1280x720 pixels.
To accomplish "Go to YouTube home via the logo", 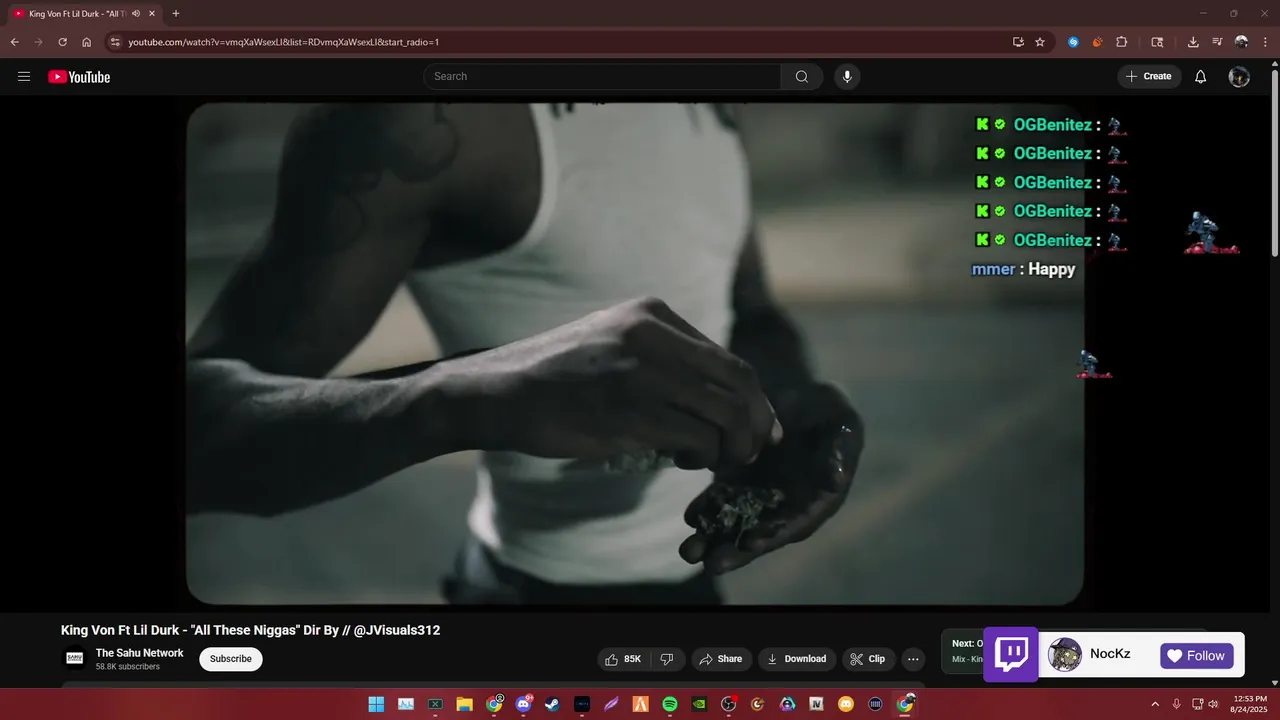I will [79, 77].
